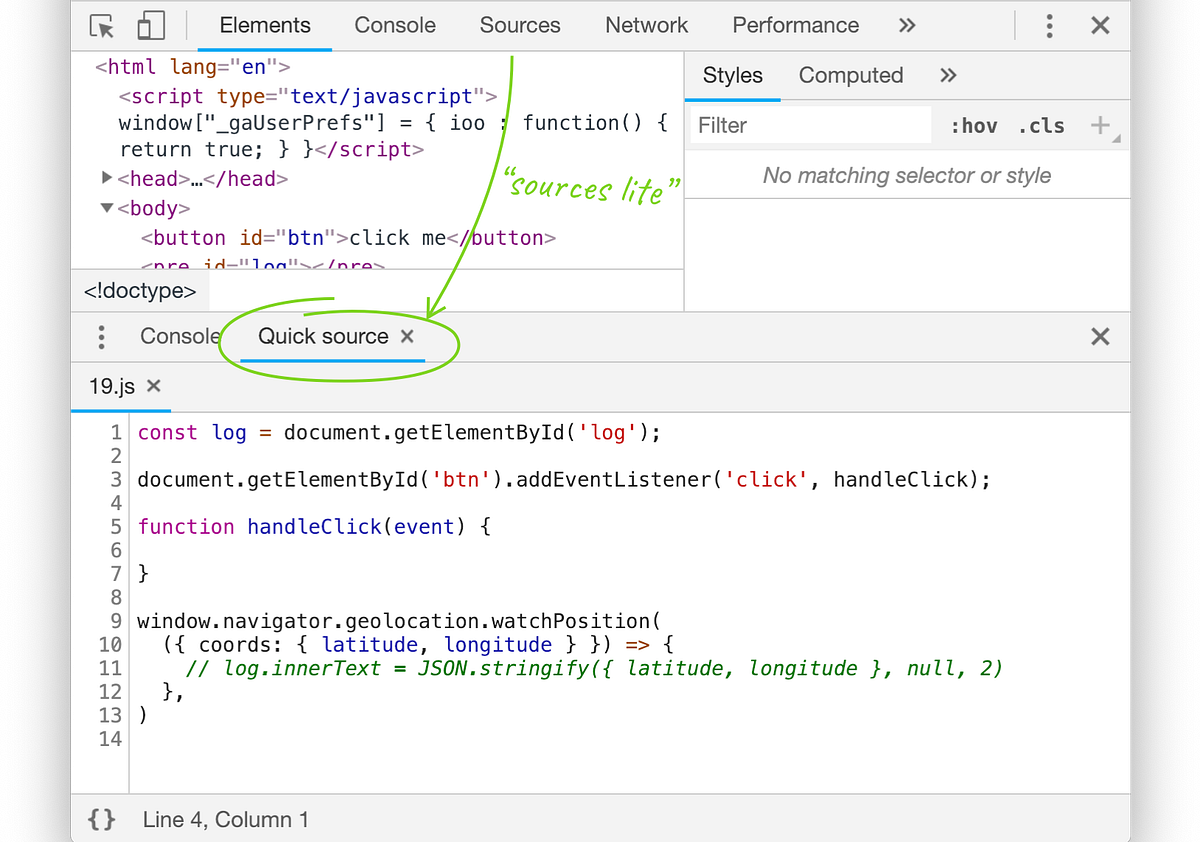The image size is (1200, 842).
Task: Select the button id="btn" element line
Action: click(348, 238)
